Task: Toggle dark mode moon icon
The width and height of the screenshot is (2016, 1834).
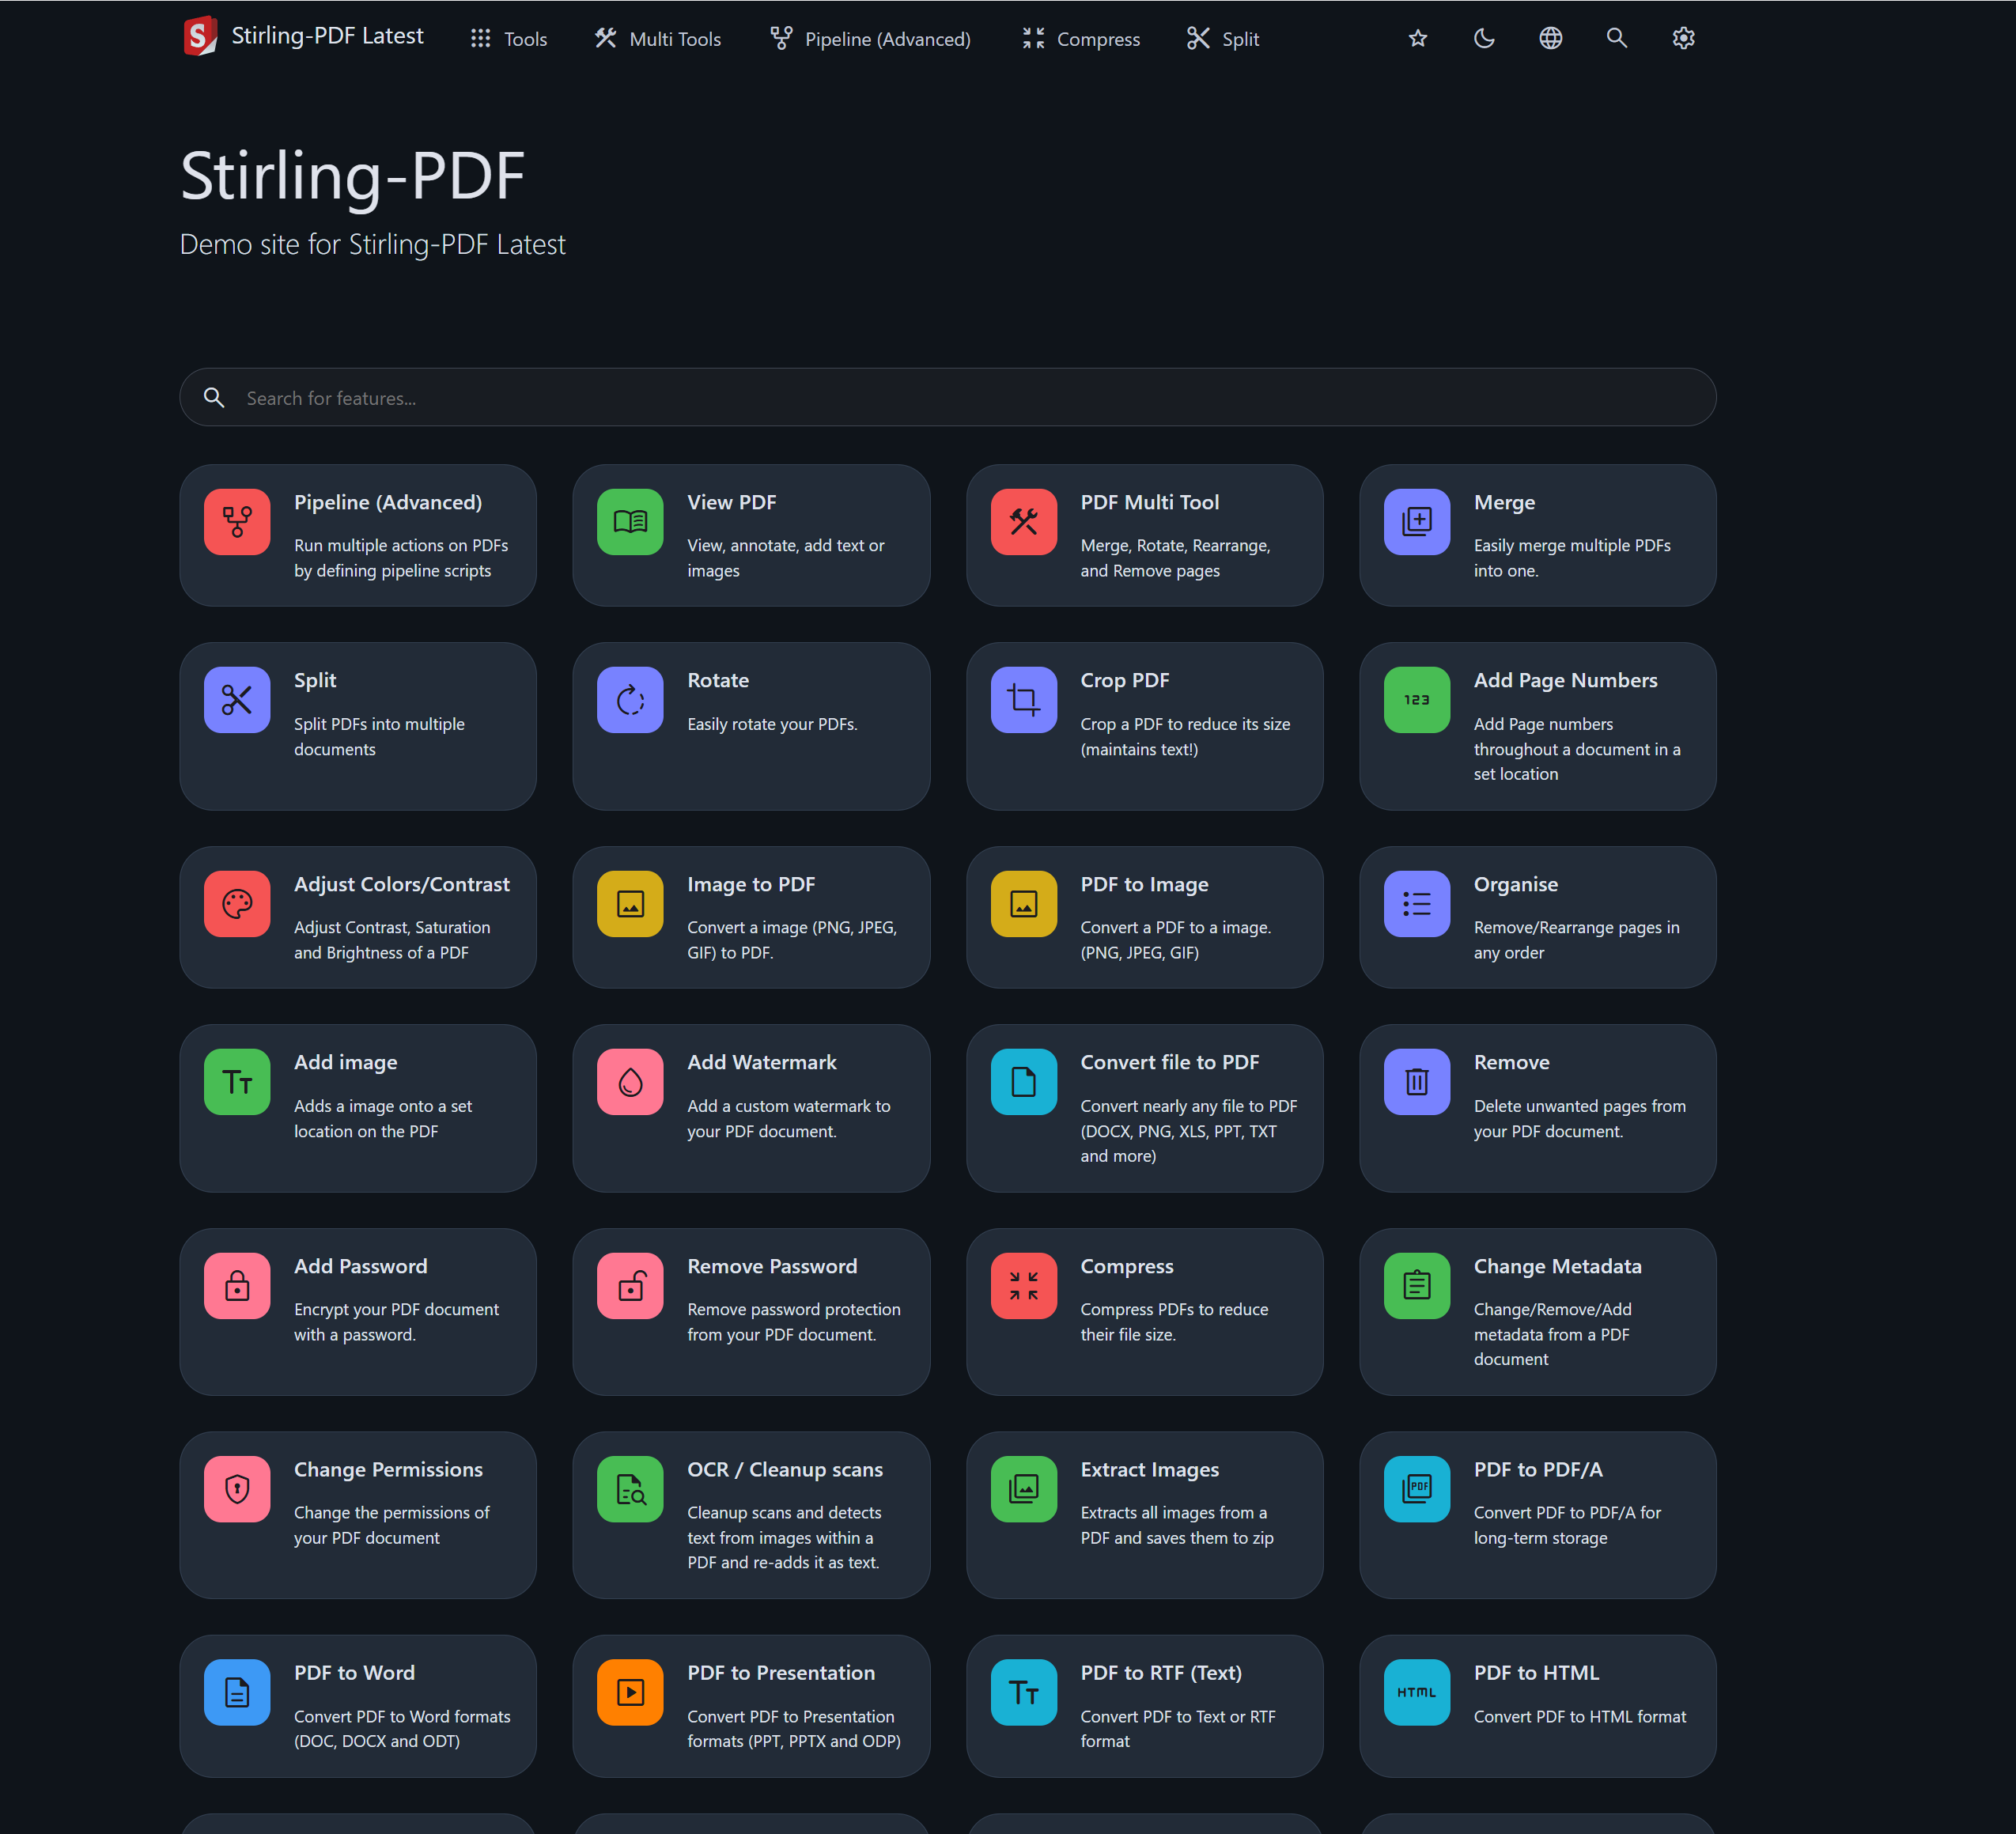Action: click(x=1484, y=38)
